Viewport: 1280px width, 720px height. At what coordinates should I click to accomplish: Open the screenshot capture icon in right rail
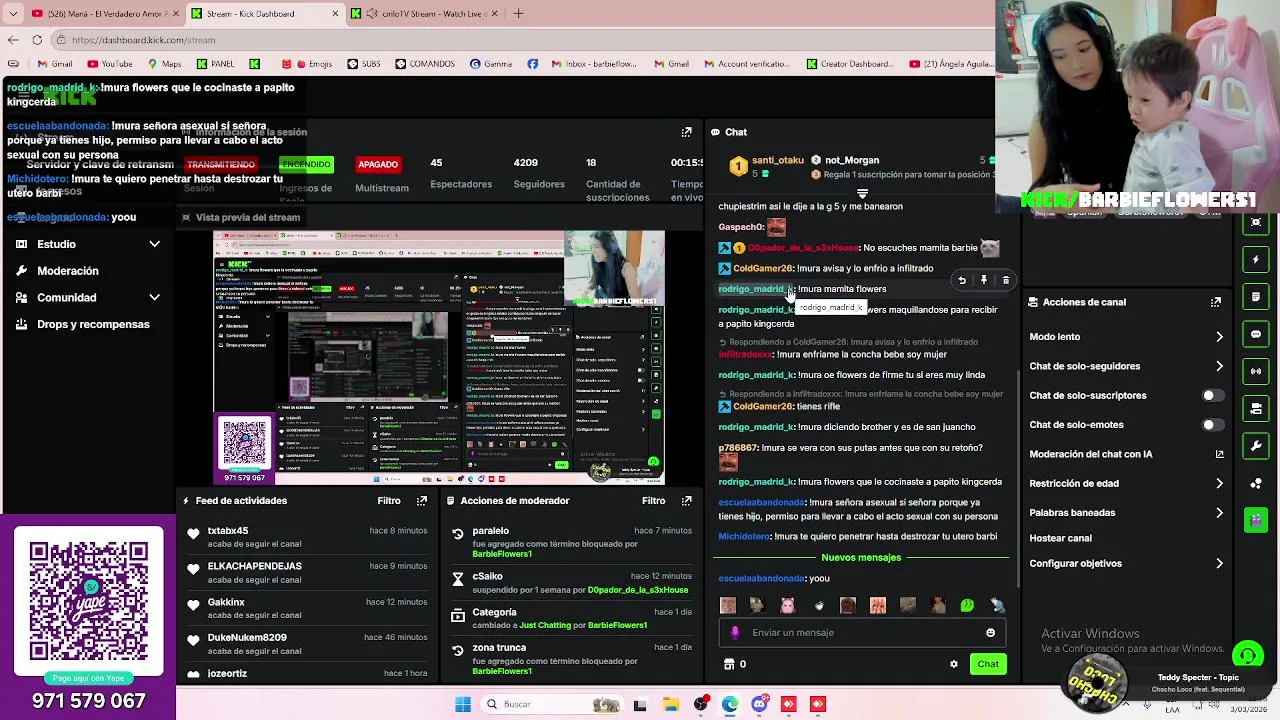[x=1256, y=222]
